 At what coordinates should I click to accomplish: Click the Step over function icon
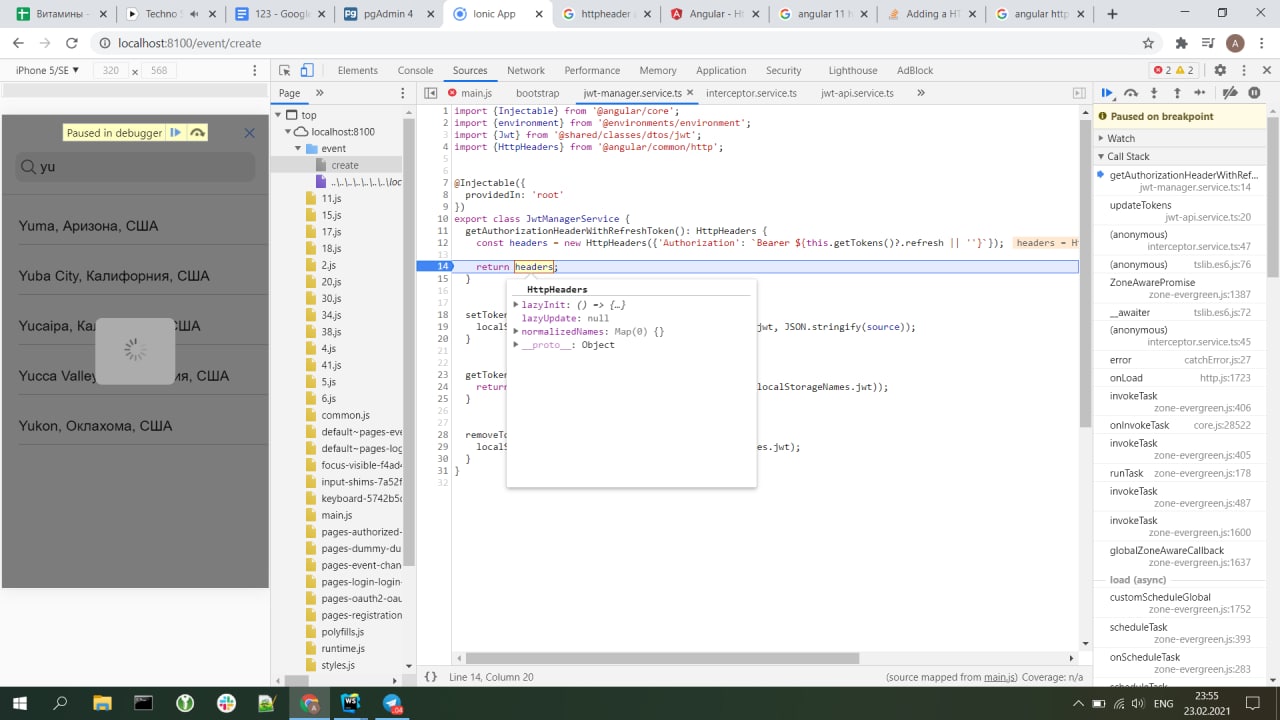click(1131, 93)
